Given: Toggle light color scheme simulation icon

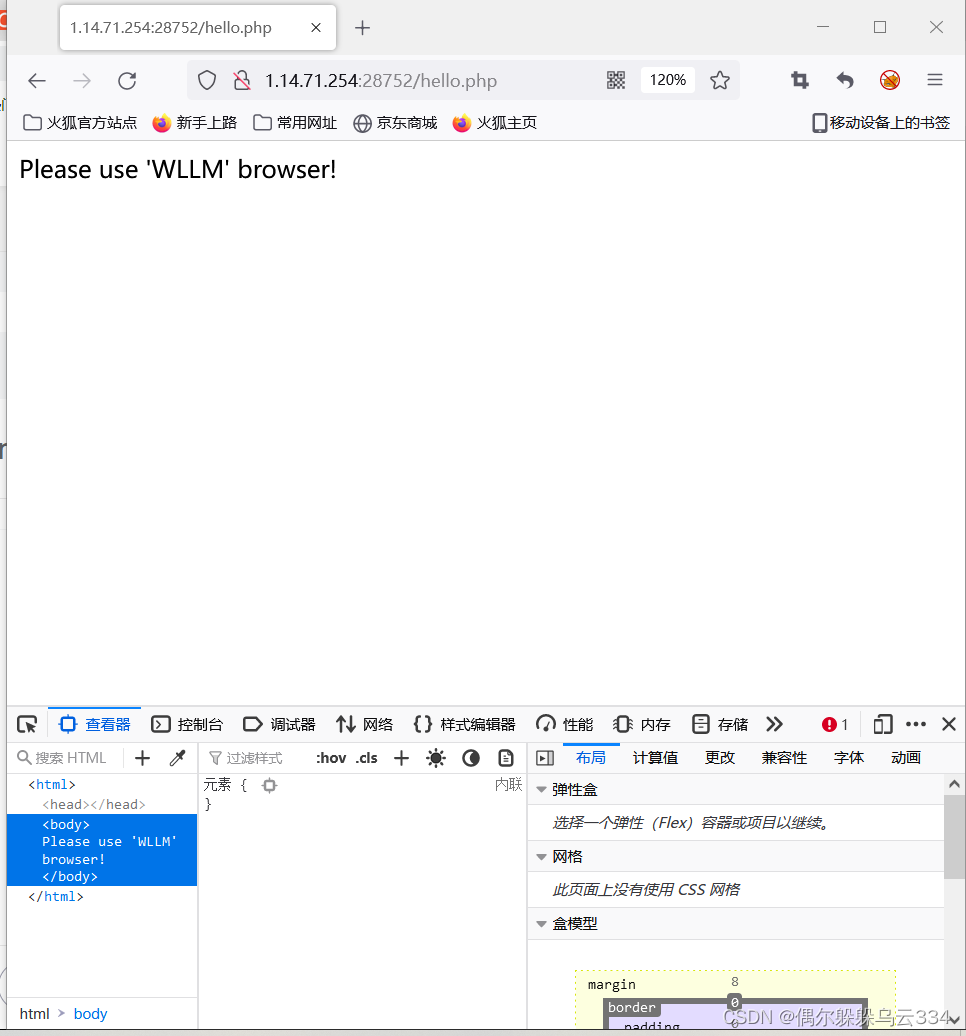Looking at the screenshot, I should (x=436, y=757).
